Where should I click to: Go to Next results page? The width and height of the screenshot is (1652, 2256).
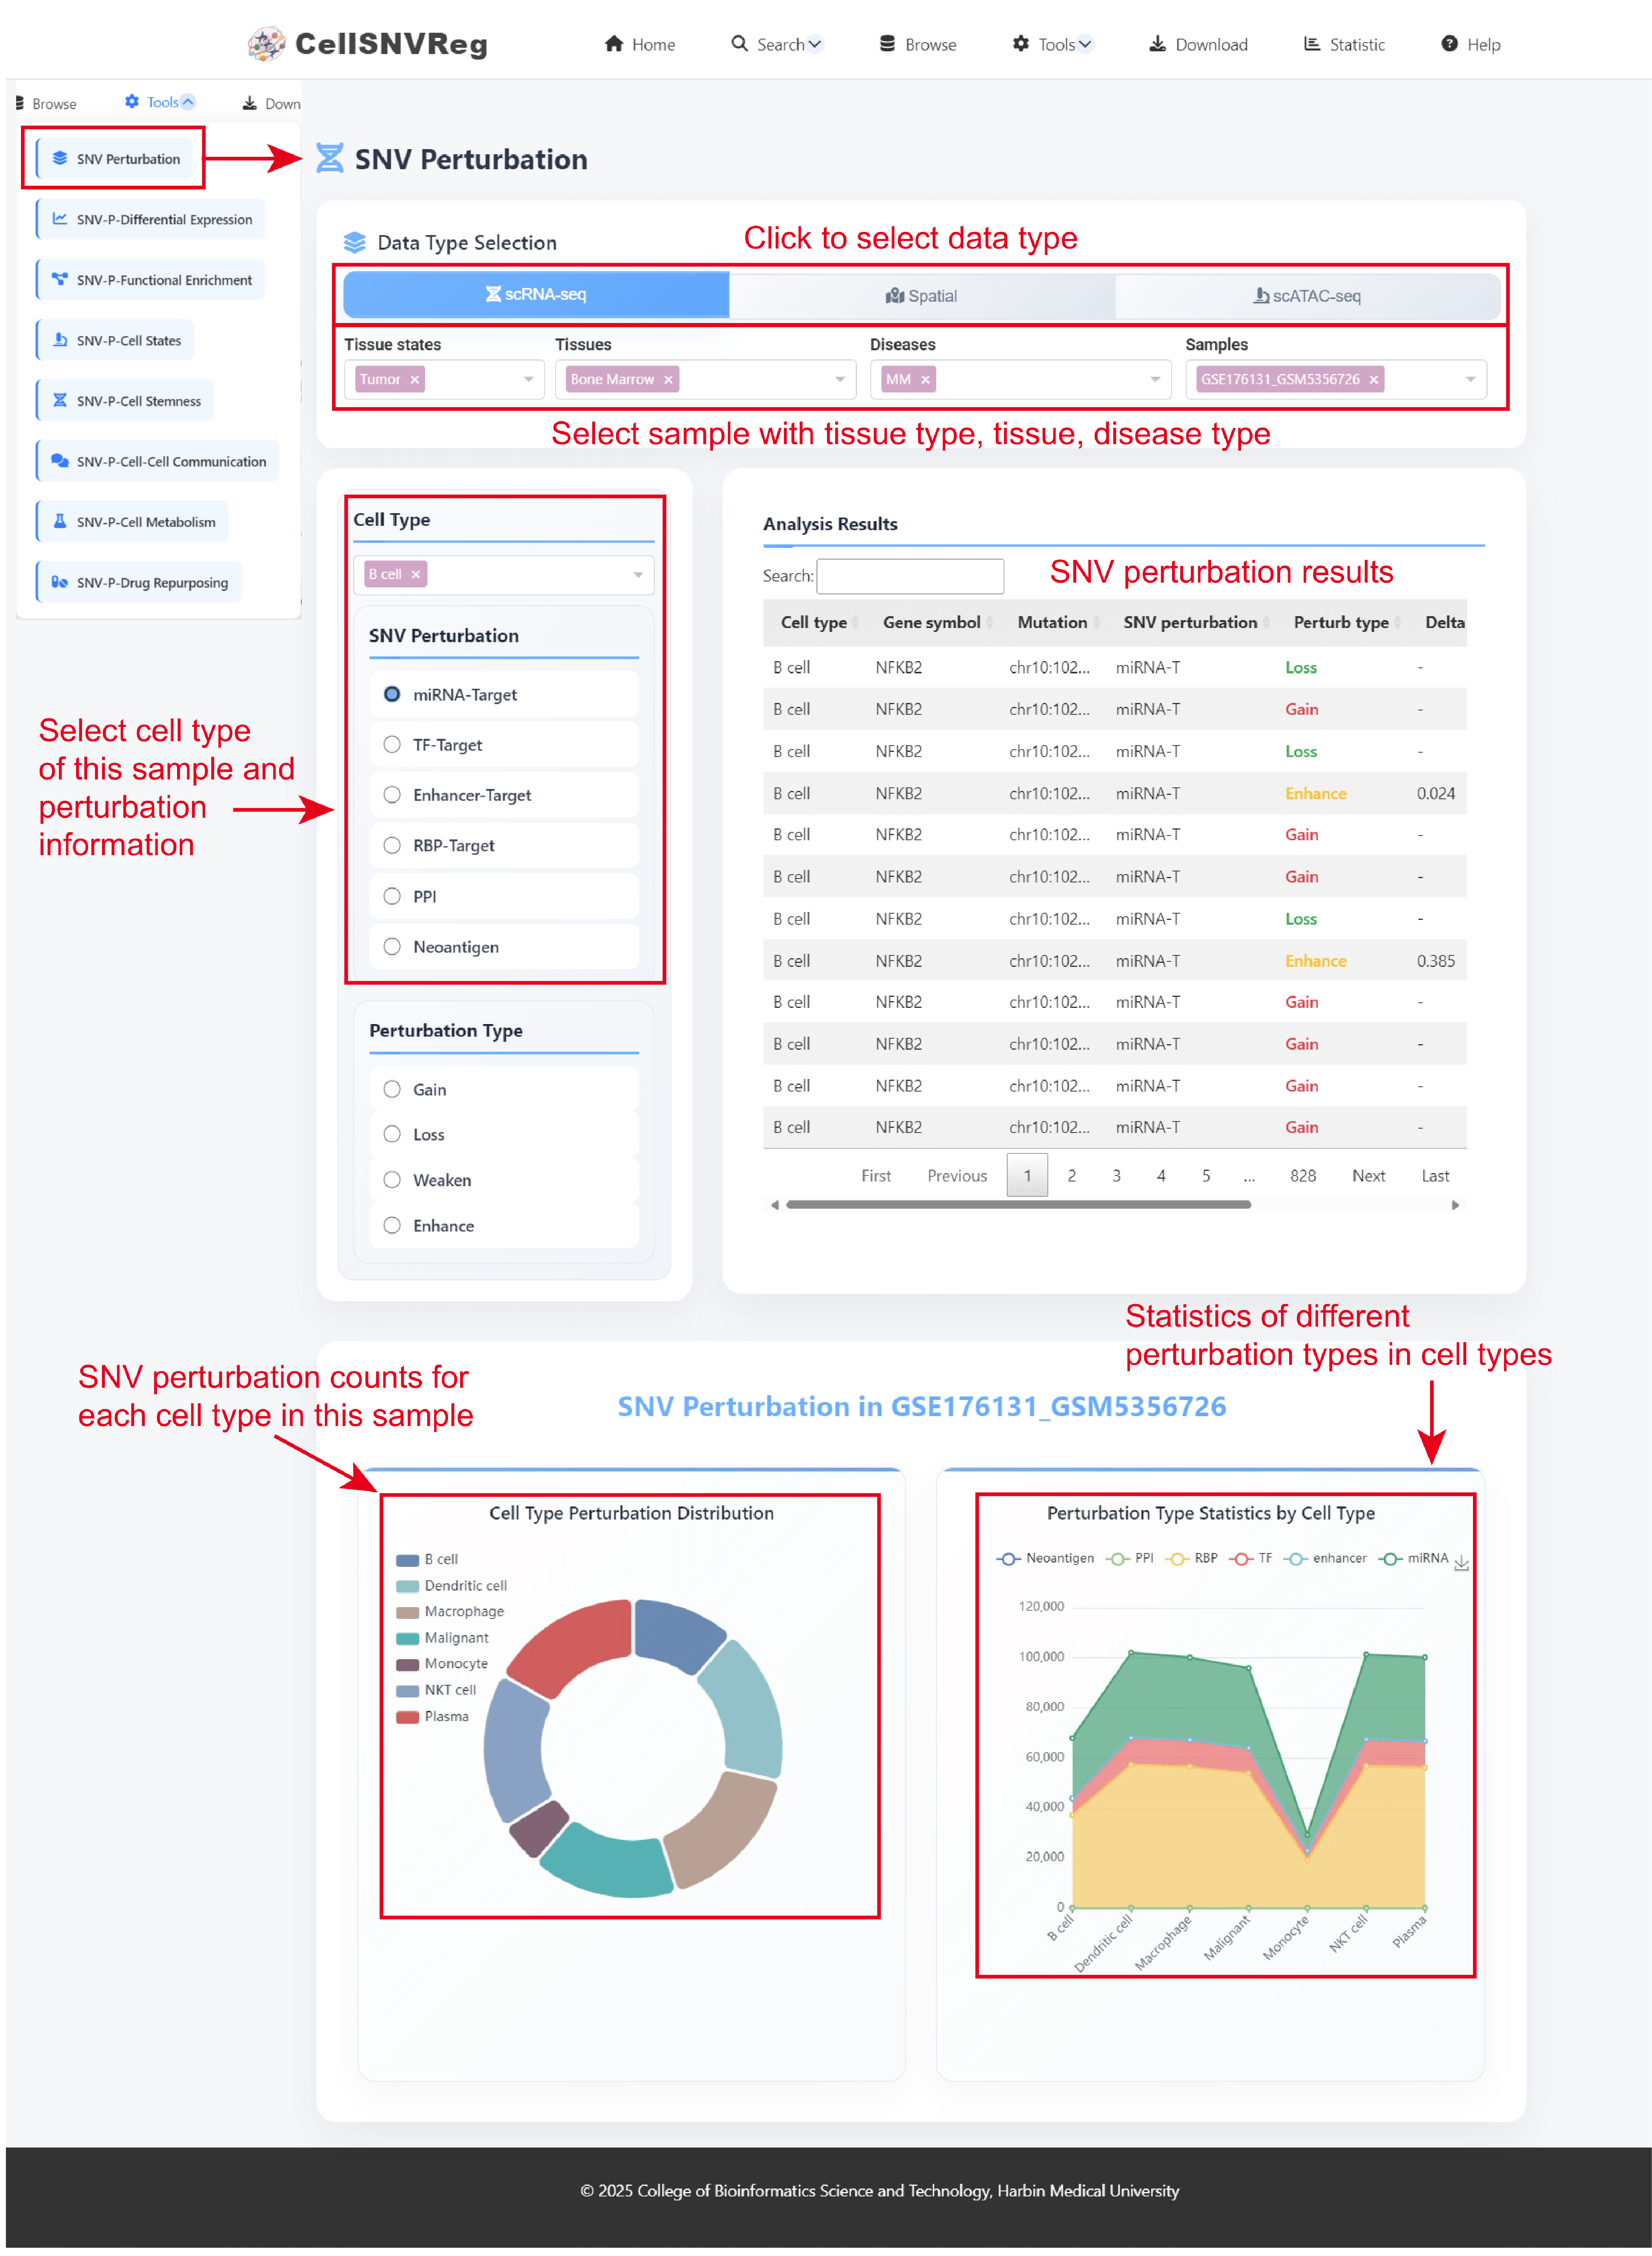pyautogui.click(x=1368, y=1176)
